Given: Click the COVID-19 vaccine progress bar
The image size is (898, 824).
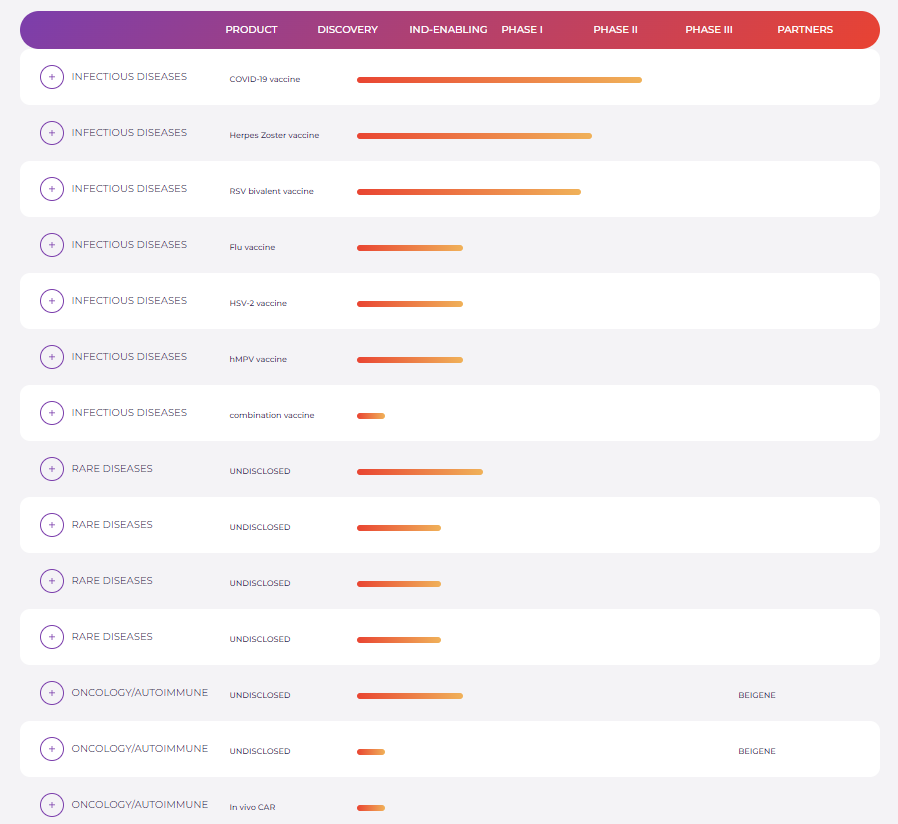Looking at the screenshot, I should pos(498,80).
